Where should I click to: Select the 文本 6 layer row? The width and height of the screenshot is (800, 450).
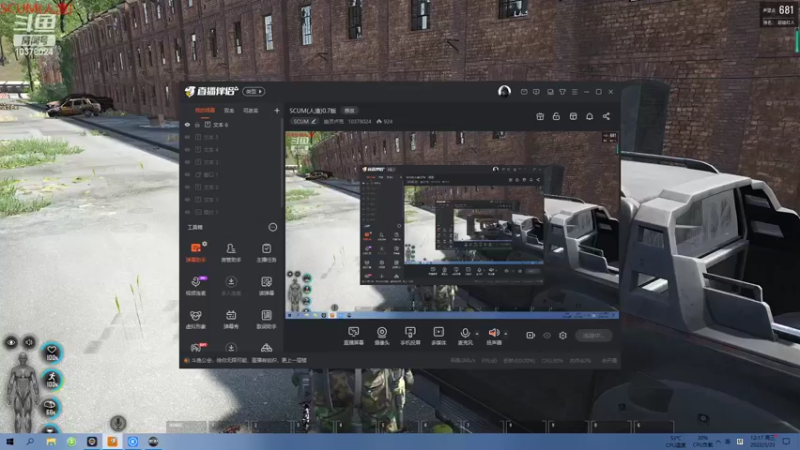click(x=232, y=124)
